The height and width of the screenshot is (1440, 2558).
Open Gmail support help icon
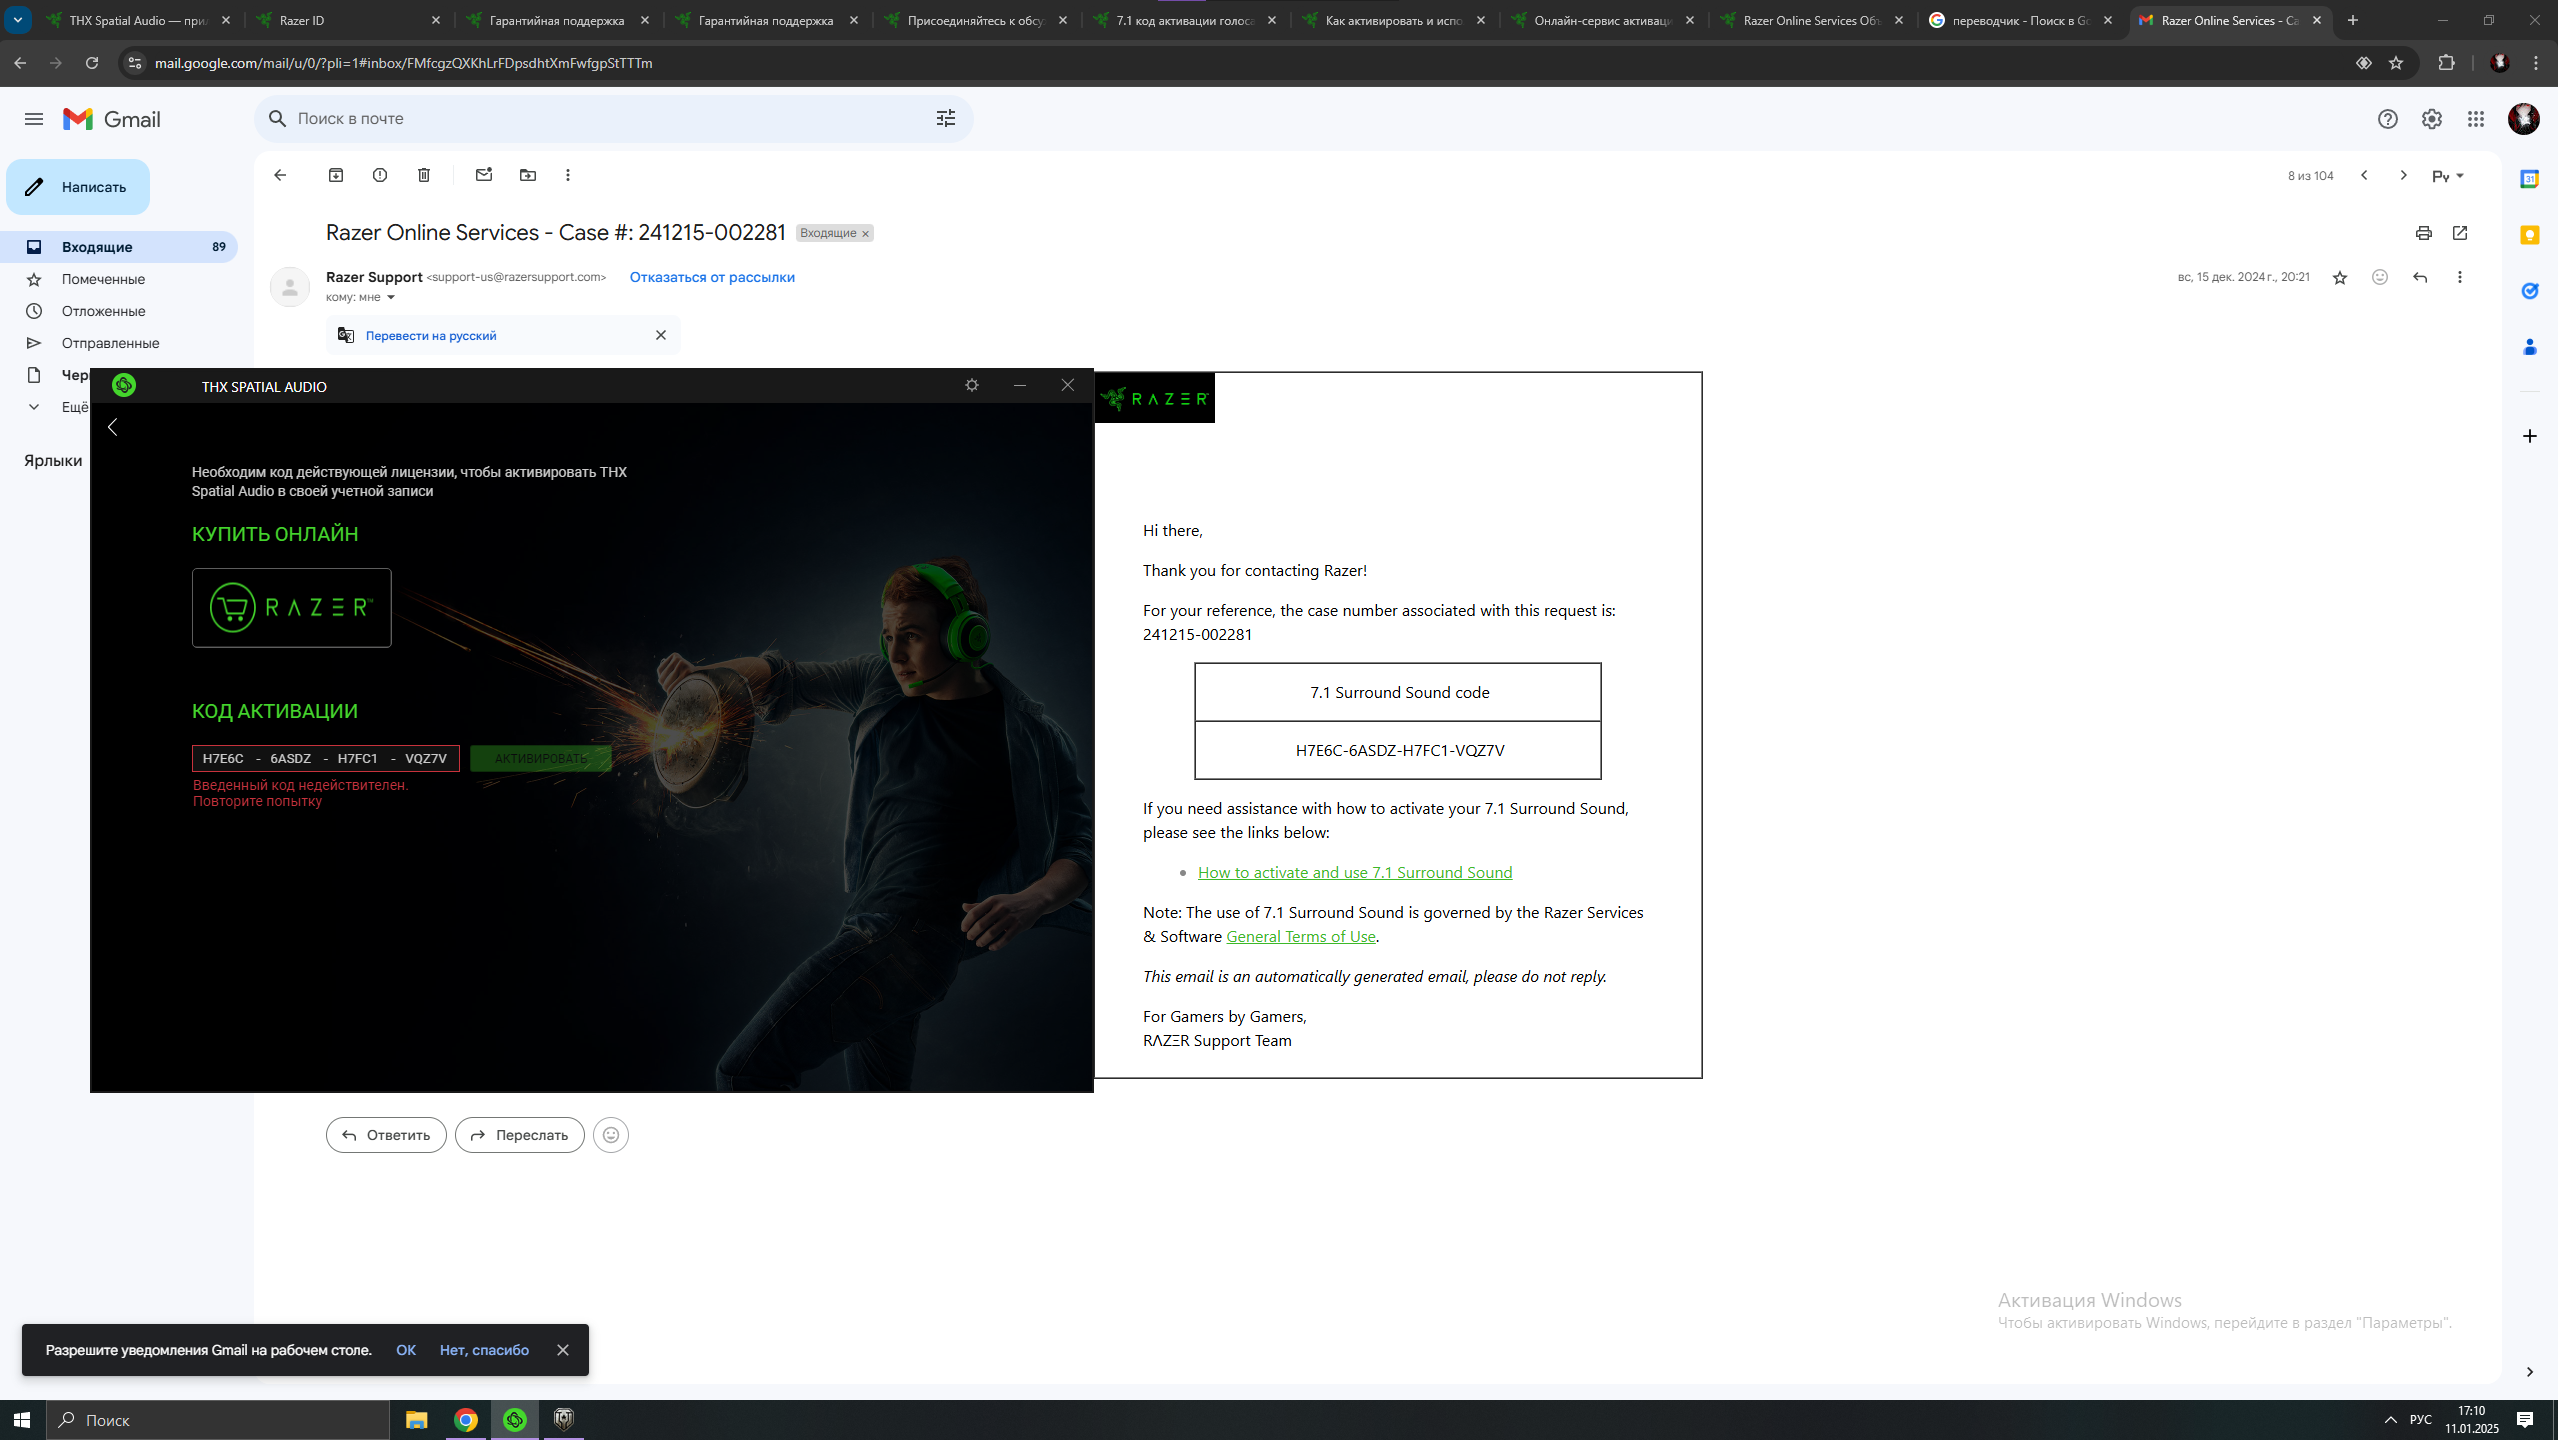pos(2388,119)
